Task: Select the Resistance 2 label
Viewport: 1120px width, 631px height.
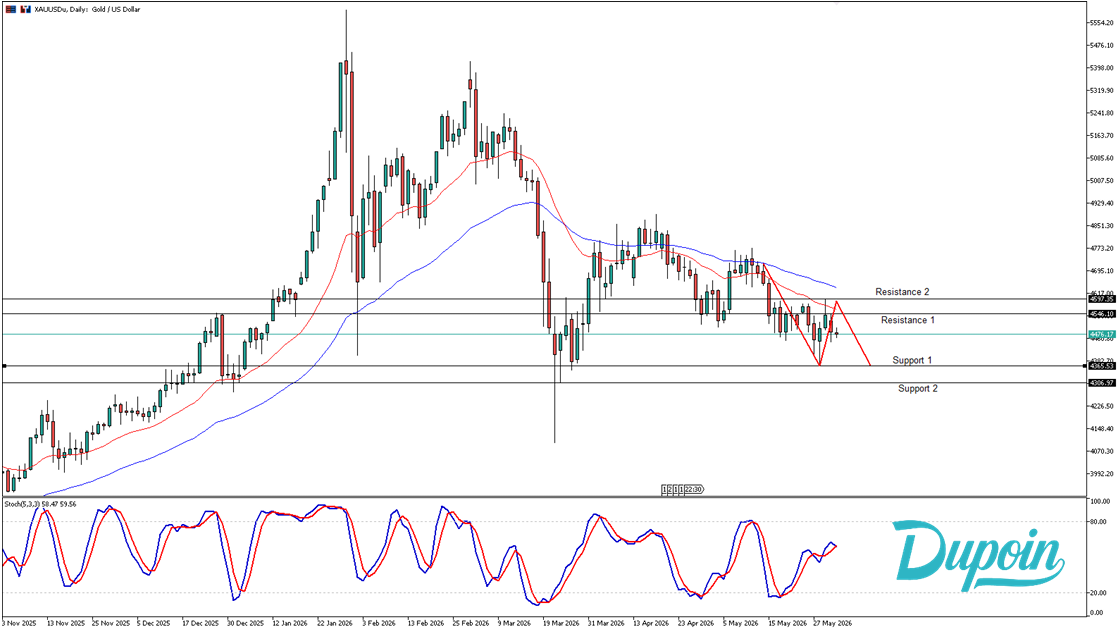Action: coord(902,292)
